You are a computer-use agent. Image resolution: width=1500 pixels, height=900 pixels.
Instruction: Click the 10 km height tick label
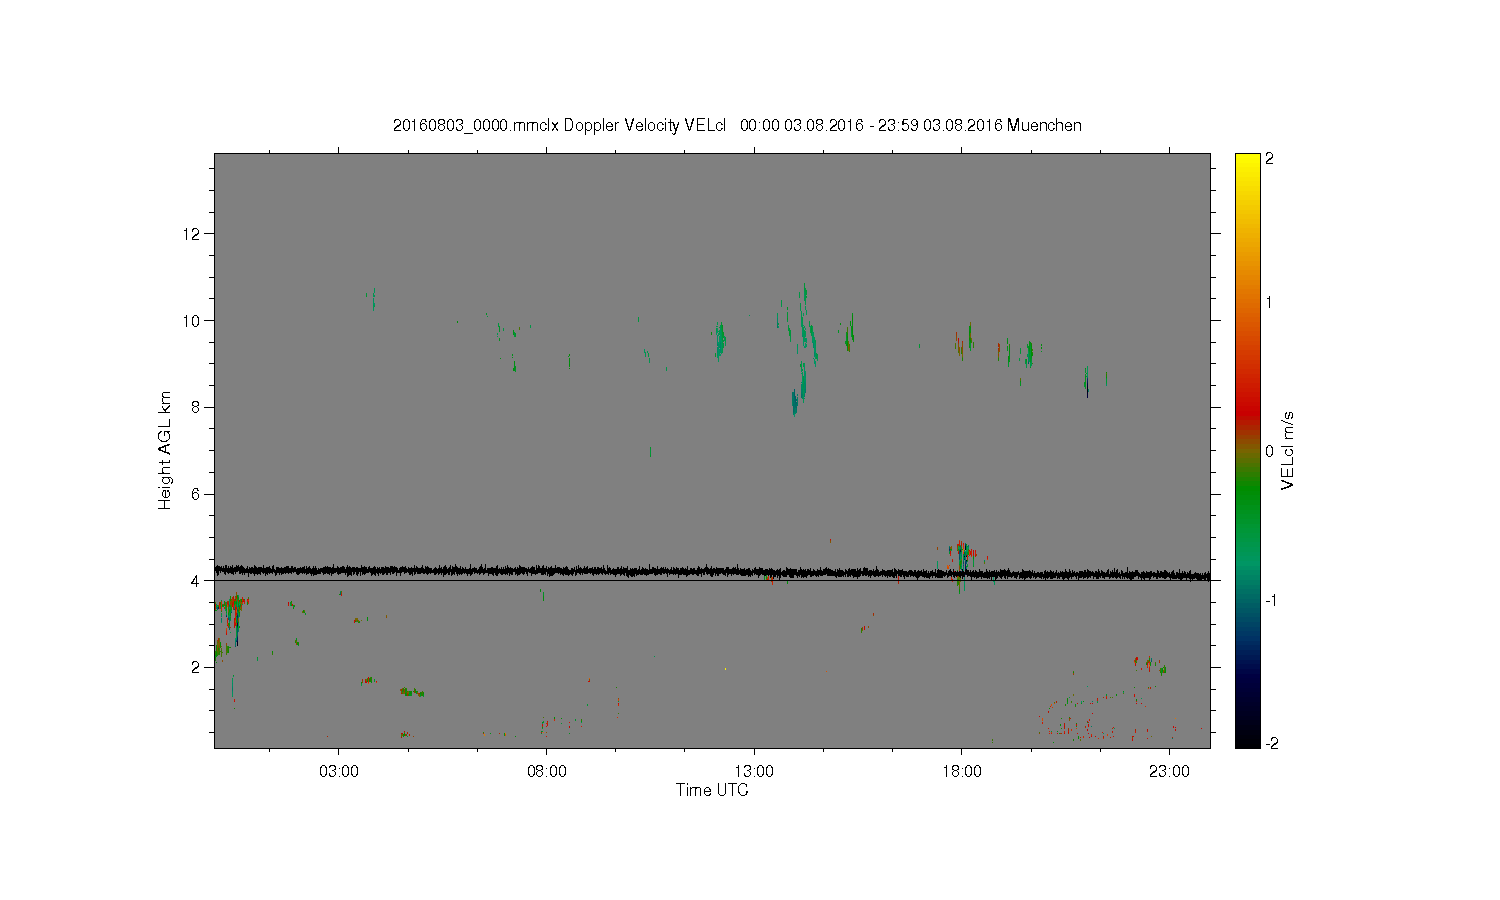(192, 321)
